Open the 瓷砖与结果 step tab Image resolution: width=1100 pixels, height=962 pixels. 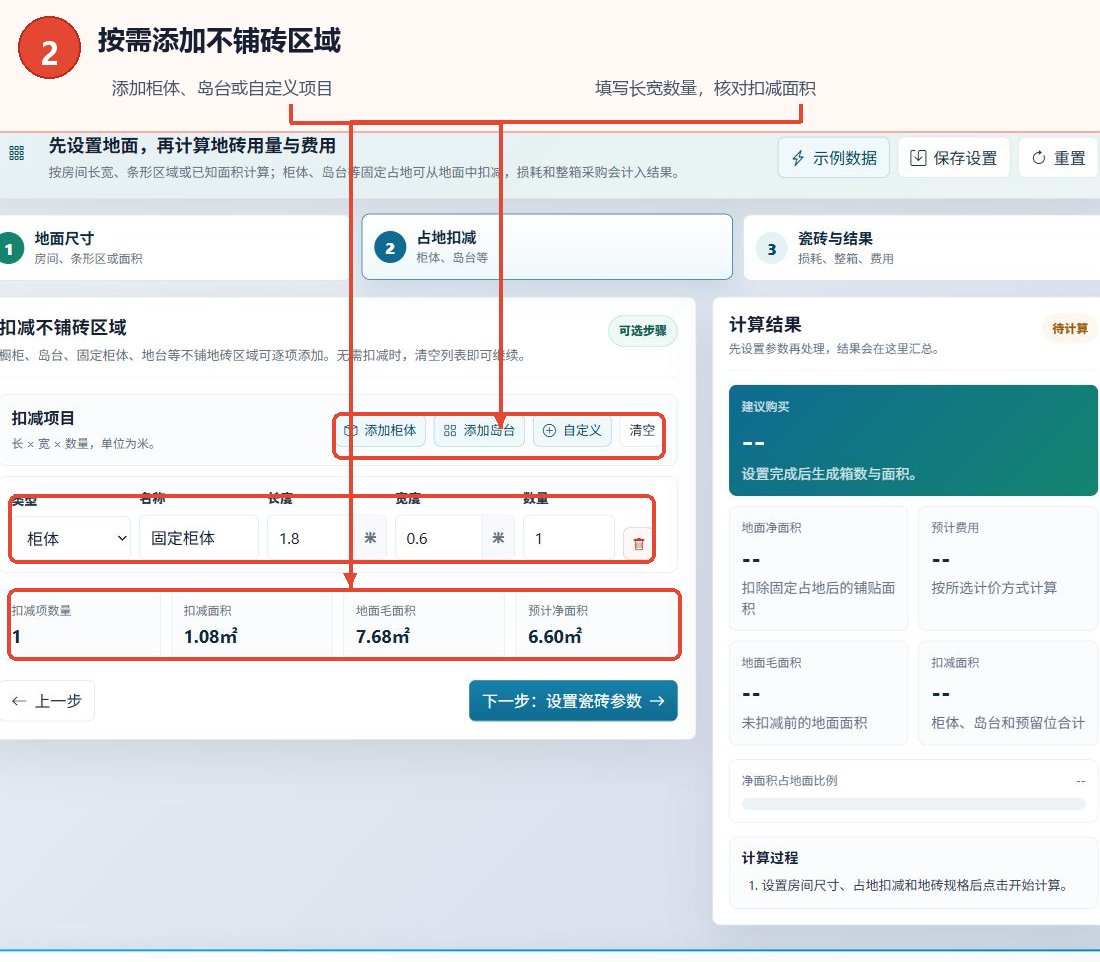point(921,248)
